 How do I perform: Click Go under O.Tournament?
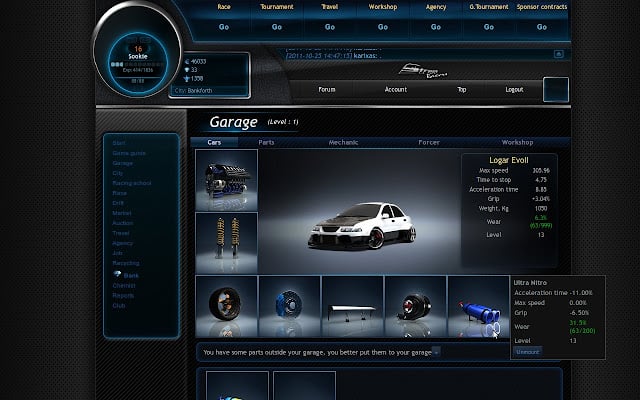489,27
